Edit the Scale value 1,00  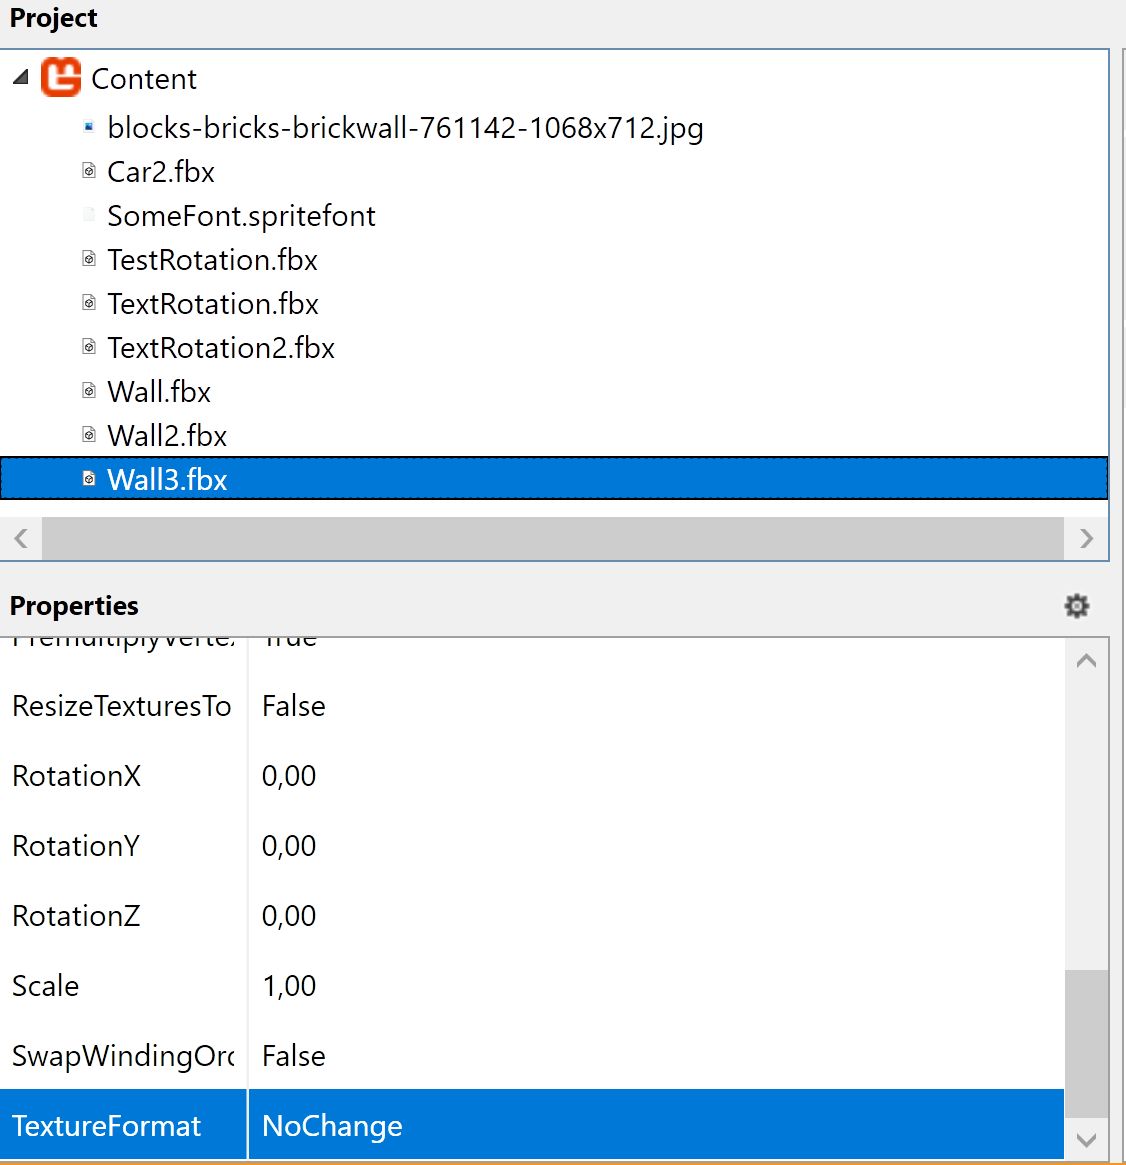(x=289, y=986)
